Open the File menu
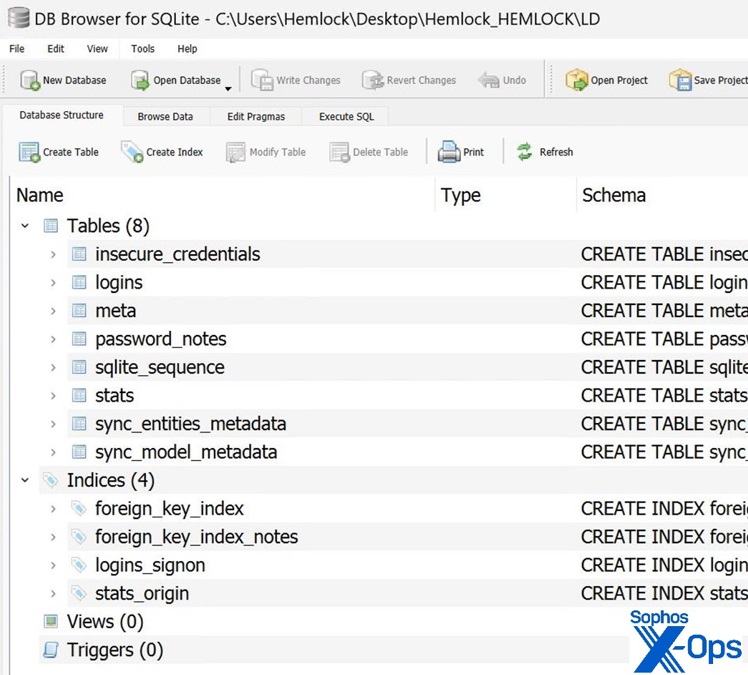 [x=17, y=49]
